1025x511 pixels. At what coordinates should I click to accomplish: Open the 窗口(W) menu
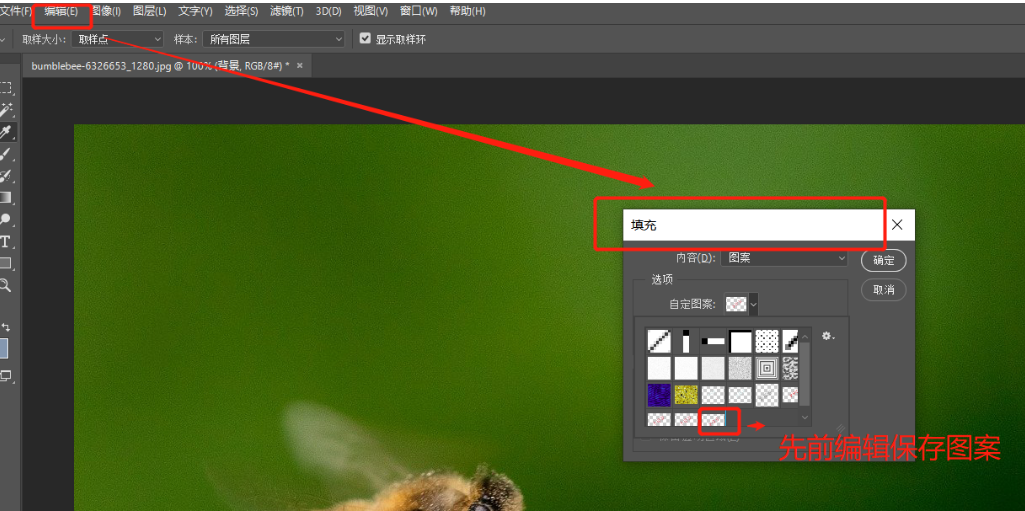click(418, 11)
